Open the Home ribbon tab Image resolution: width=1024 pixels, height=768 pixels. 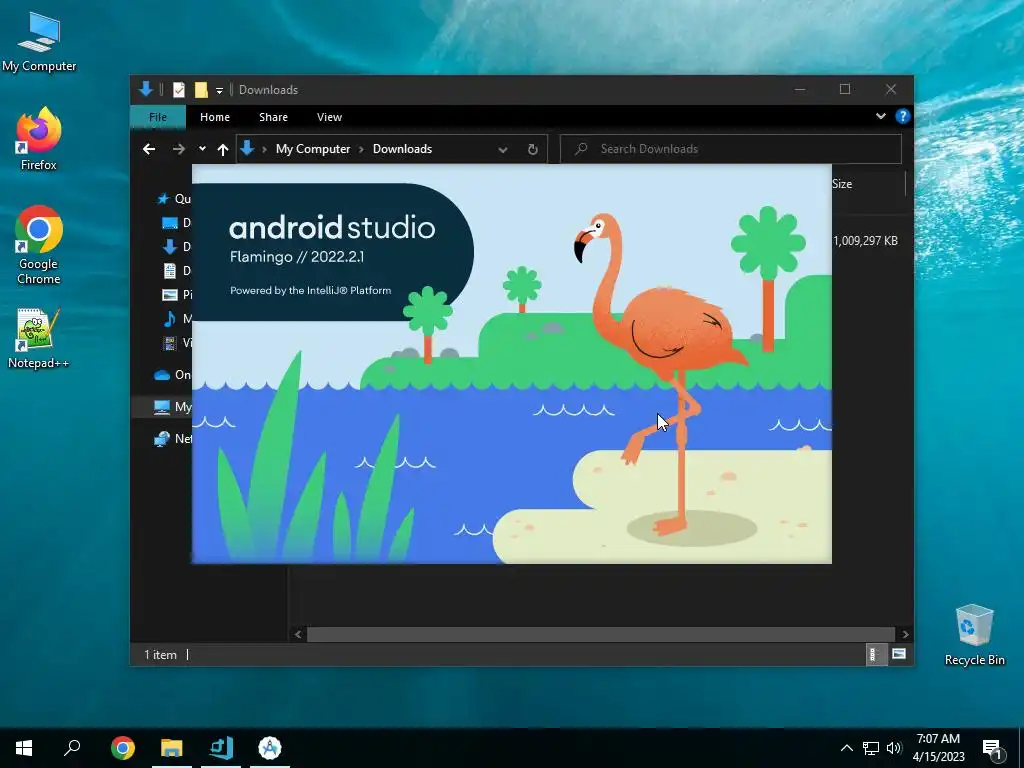pyautogui.click(x=215, y=117)
